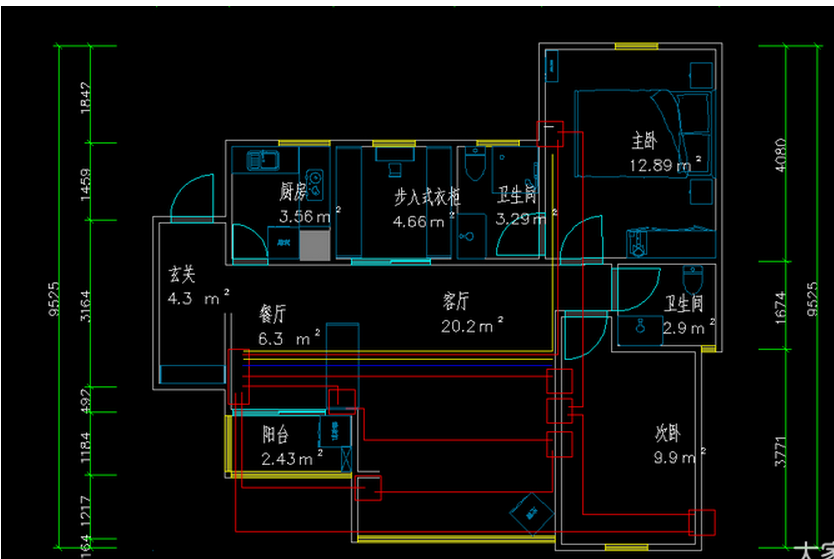The image size is (834, 559).
Task: Select the red box at master bedroom wall
Action: pos(550,134)
